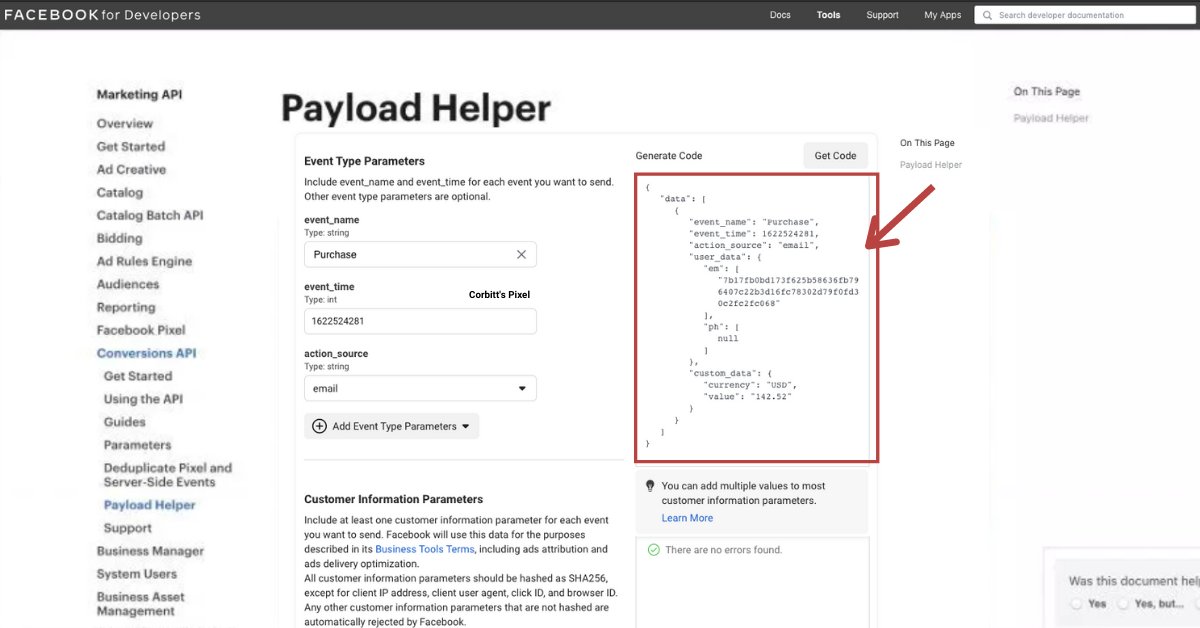Select the Yes radio button
Image resolution: width=1200 pixels, height=628 pixels.
[1075, 604]
